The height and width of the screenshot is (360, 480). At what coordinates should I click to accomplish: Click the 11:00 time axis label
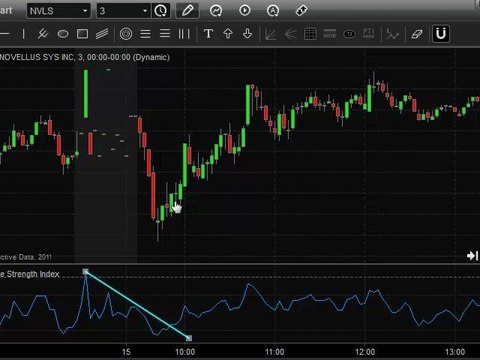tap(275, 352)
